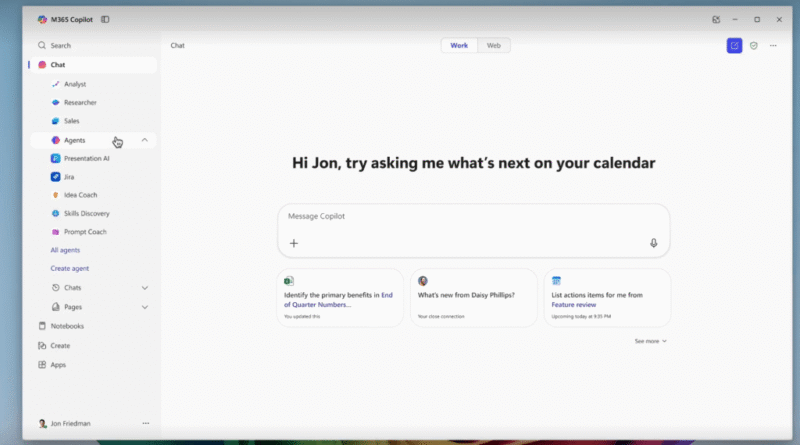Select the Daisy Phillips suggestion card
Viewport: 800px width, 445px height.
473,298
